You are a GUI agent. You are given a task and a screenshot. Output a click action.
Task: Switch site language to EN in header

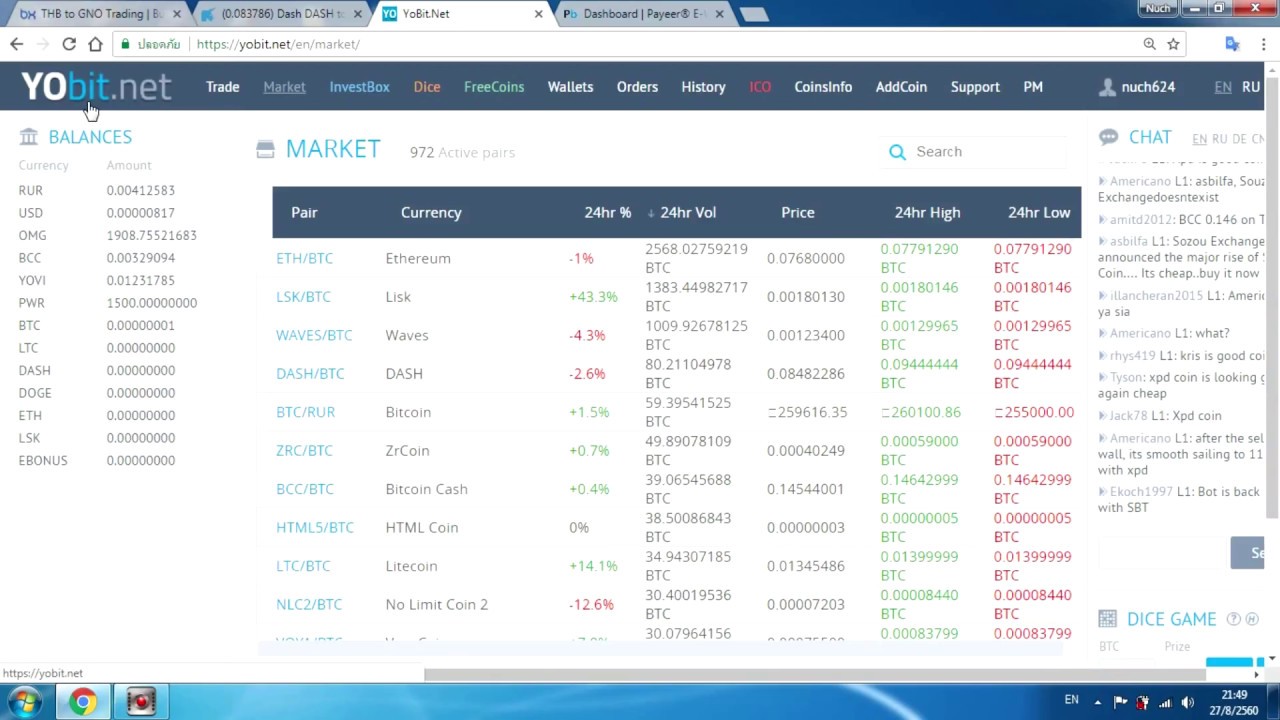(x=1223, y=87)
